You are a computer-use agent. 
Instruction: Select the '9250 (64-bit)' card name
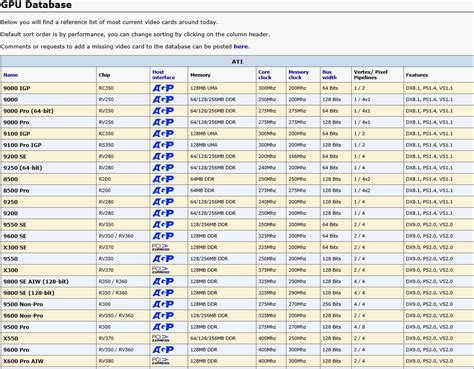(23, 168)
